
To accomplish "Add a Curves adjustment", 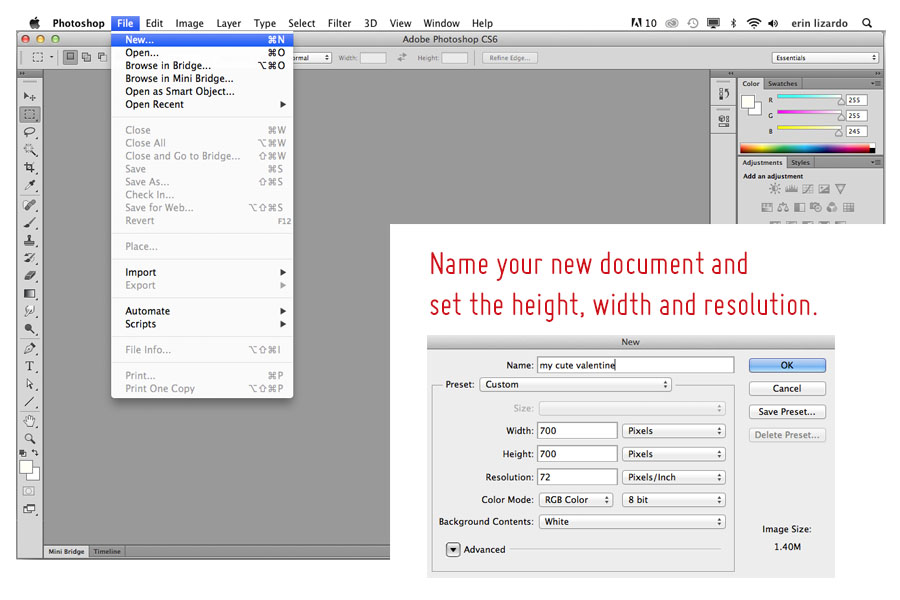I will click(808, 189).
